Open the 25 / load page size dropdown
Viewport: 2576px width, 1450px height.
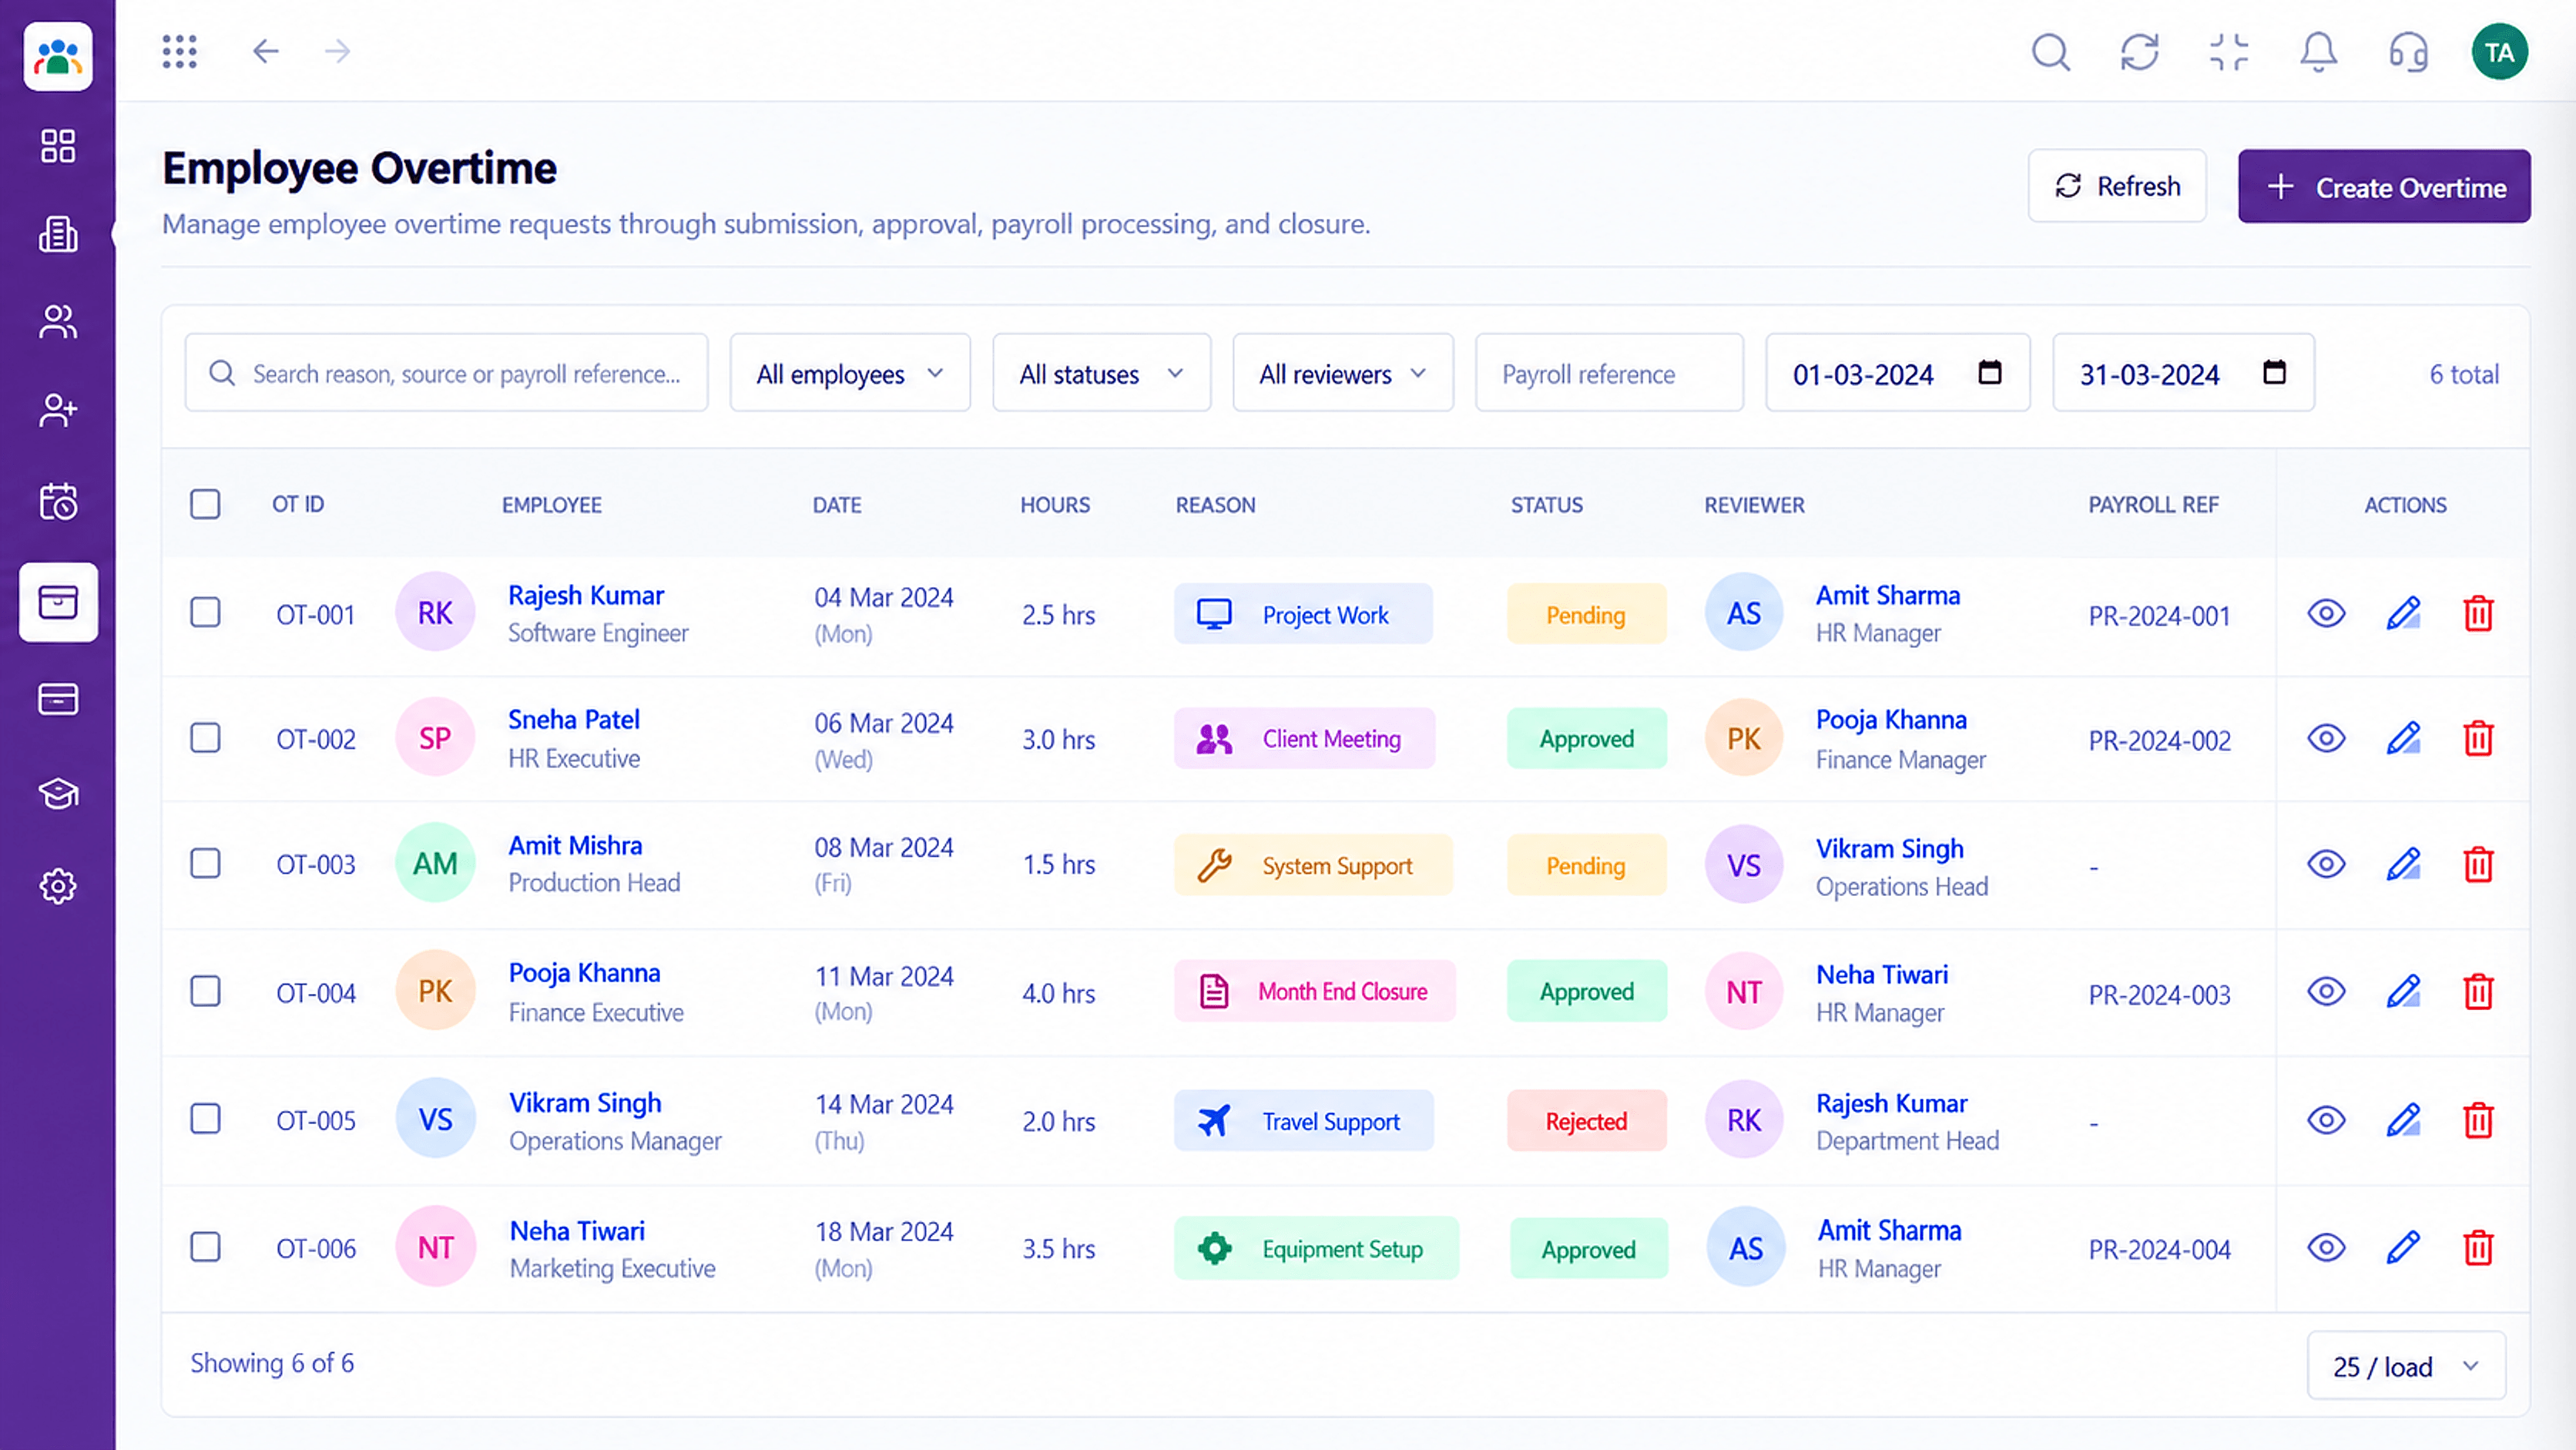pyautogui.click(x=2406, y=1366)
